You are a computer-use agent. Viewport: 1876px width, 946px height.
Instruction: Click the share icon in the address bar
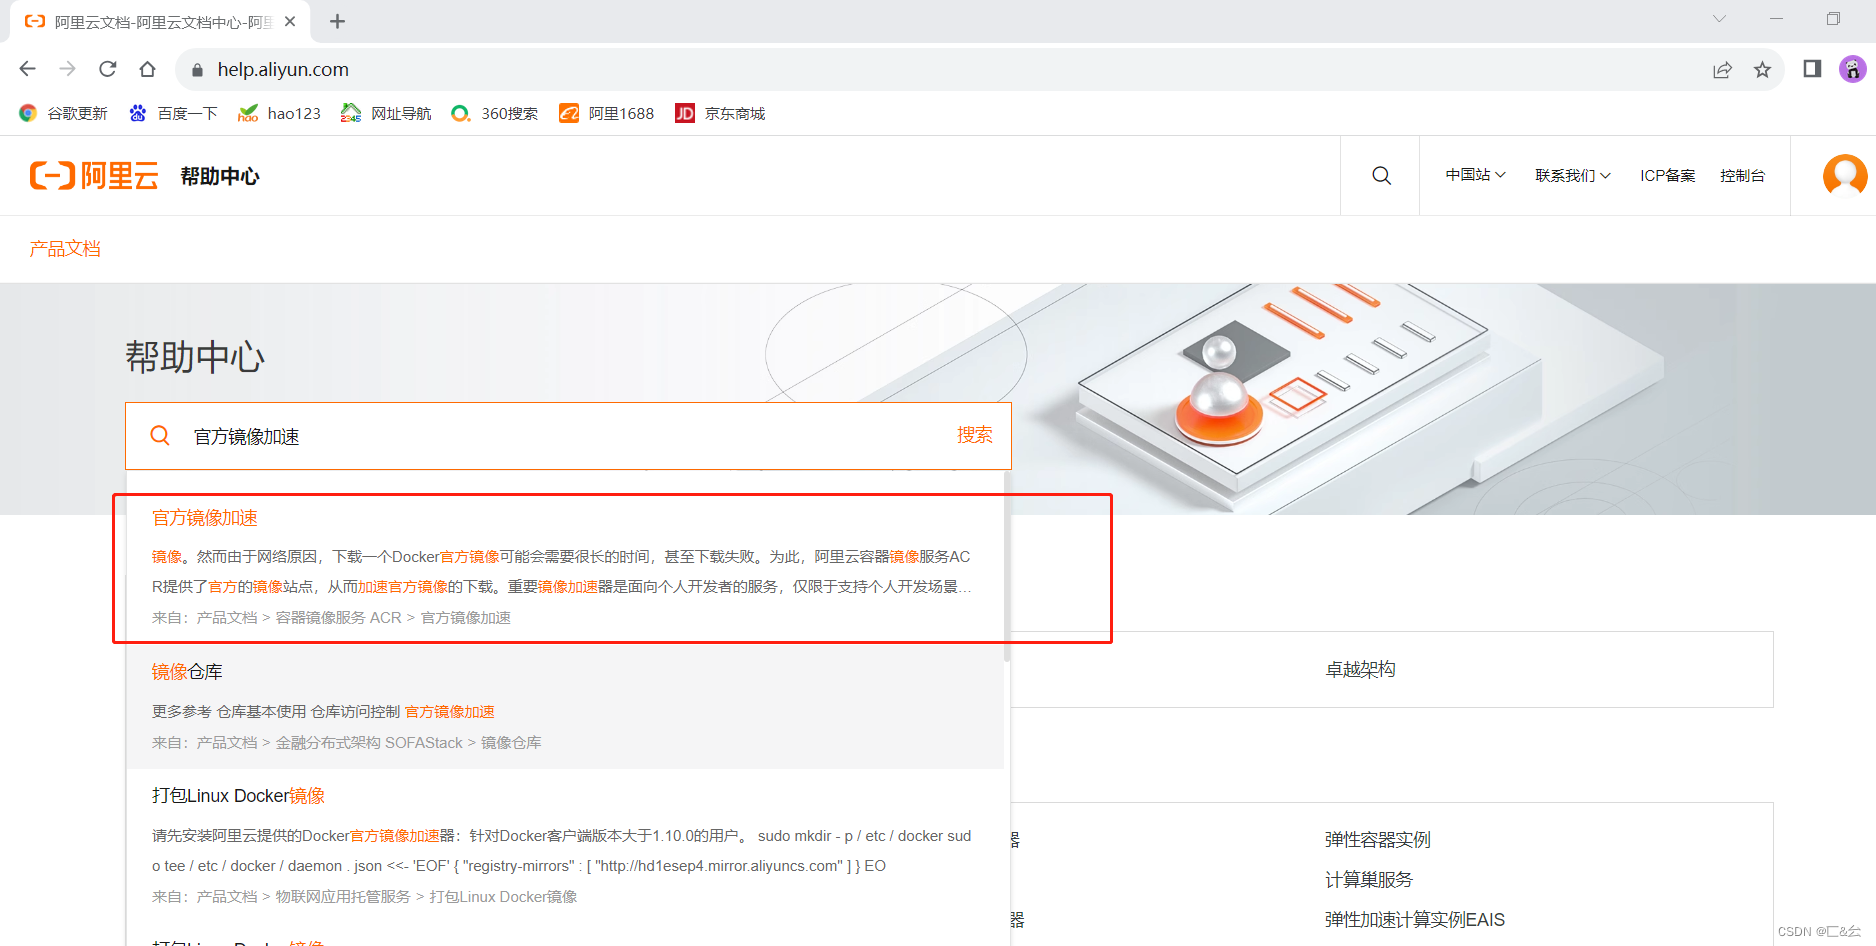[x=1722, y=69]
